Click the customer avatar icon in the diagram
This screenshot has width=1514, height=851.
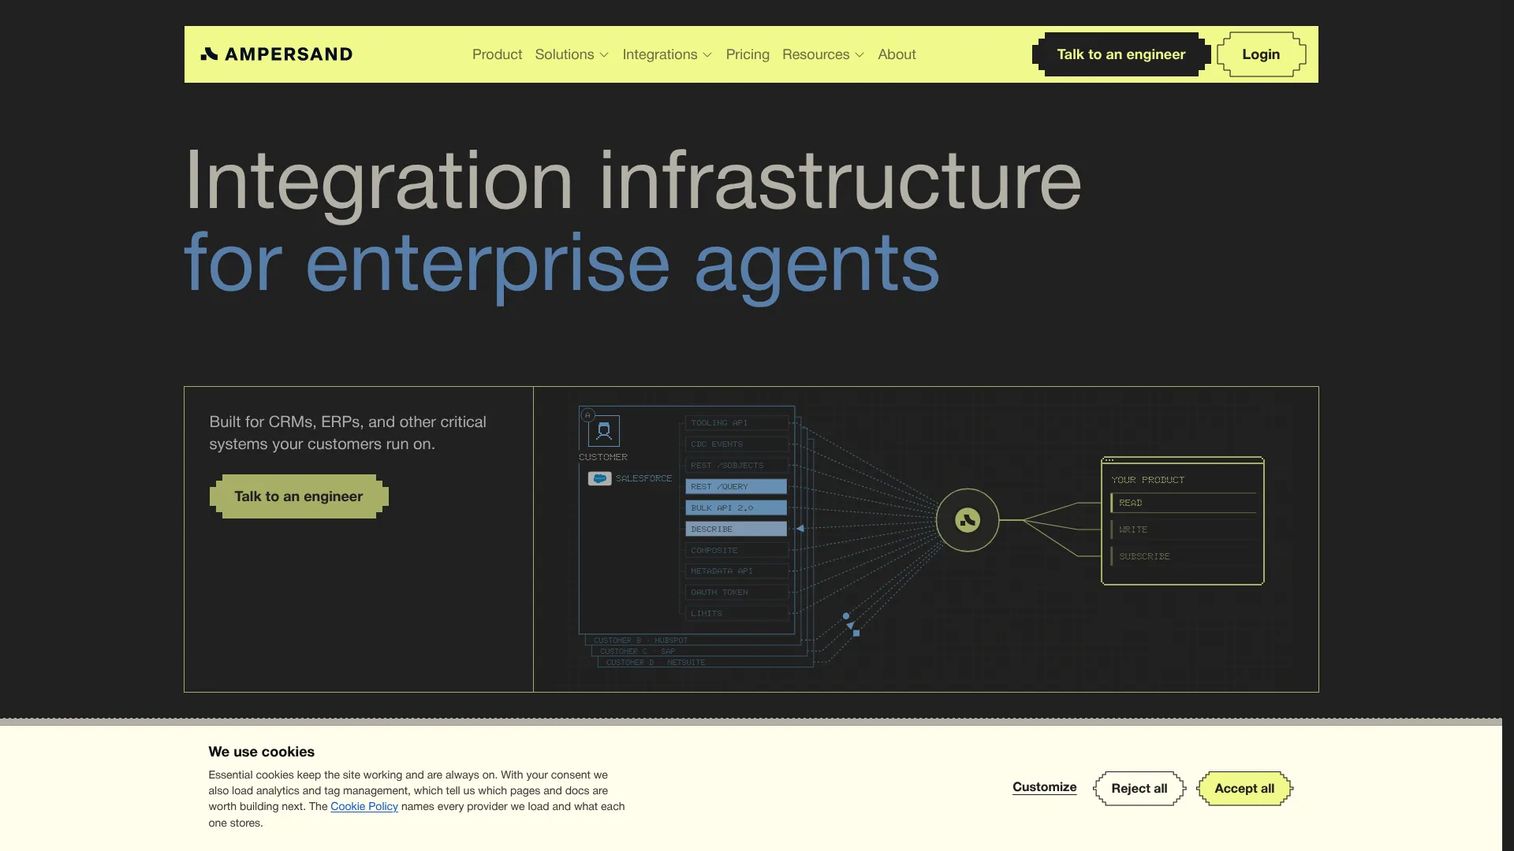(x=604, y=431)
